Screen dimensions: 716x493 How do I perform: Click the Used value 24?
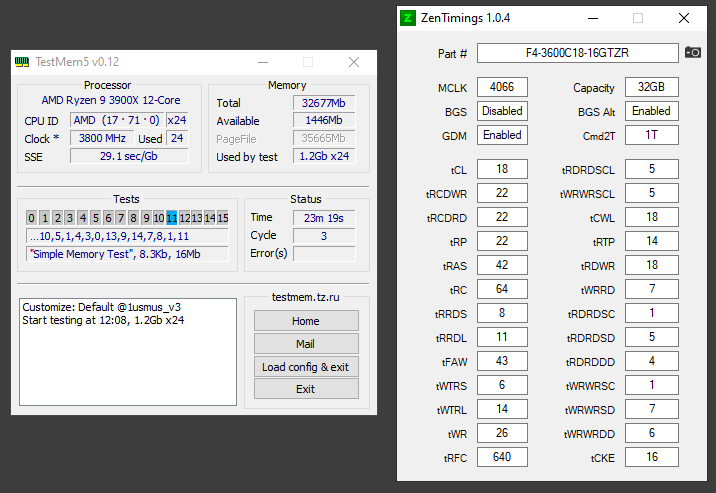[x=177, y=138]
